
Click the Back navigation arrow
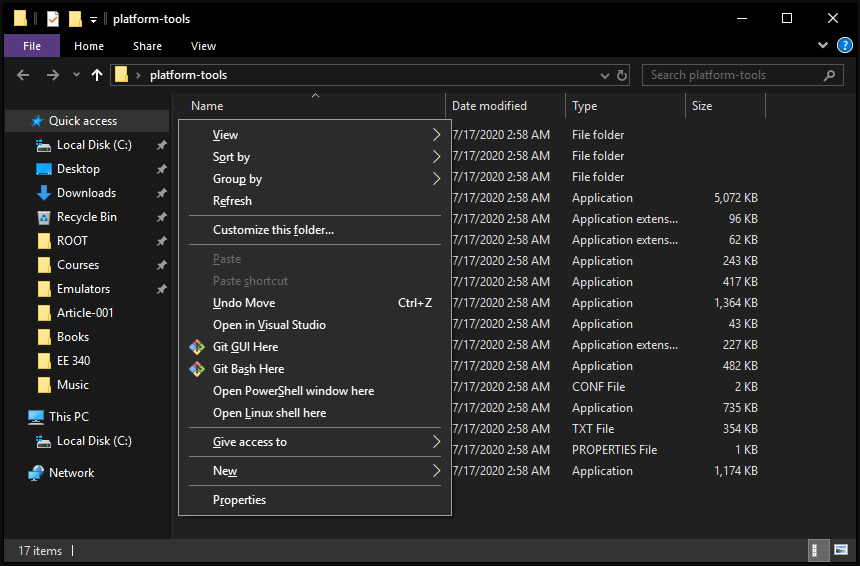[x=23, y=75]
